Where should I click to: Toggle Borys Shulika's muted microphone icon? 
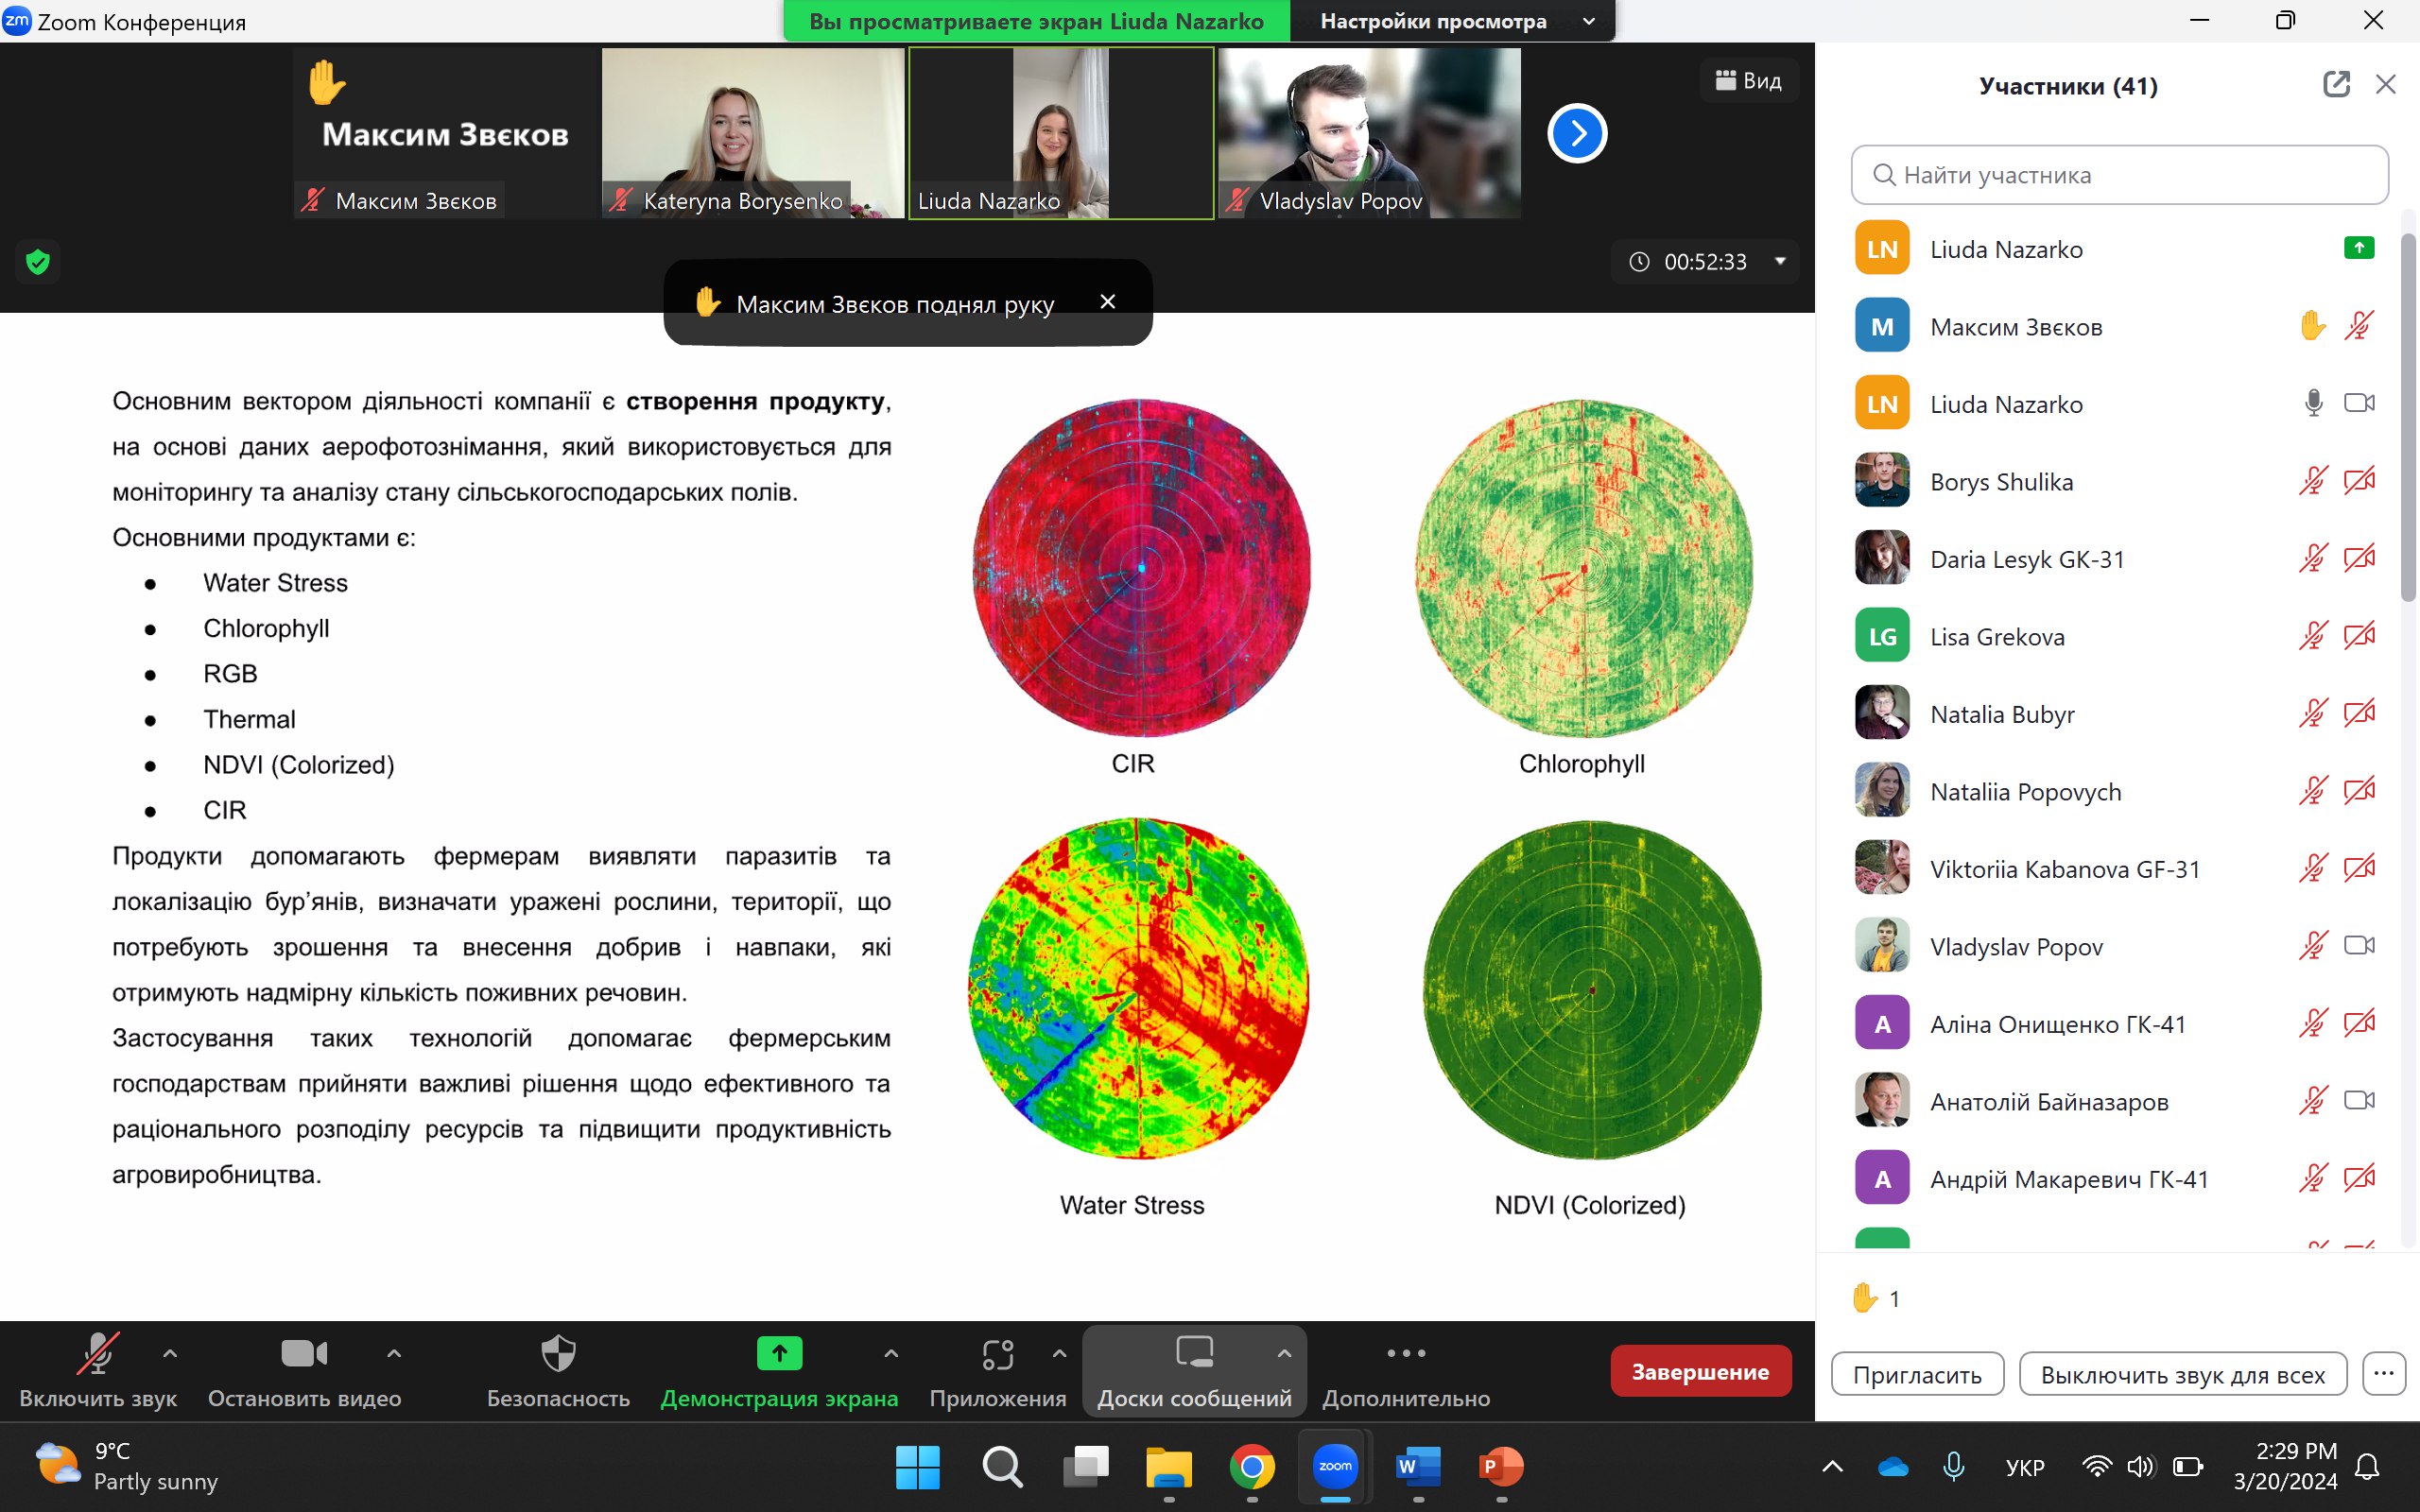pyautogui.click(x=2312, y=481)
